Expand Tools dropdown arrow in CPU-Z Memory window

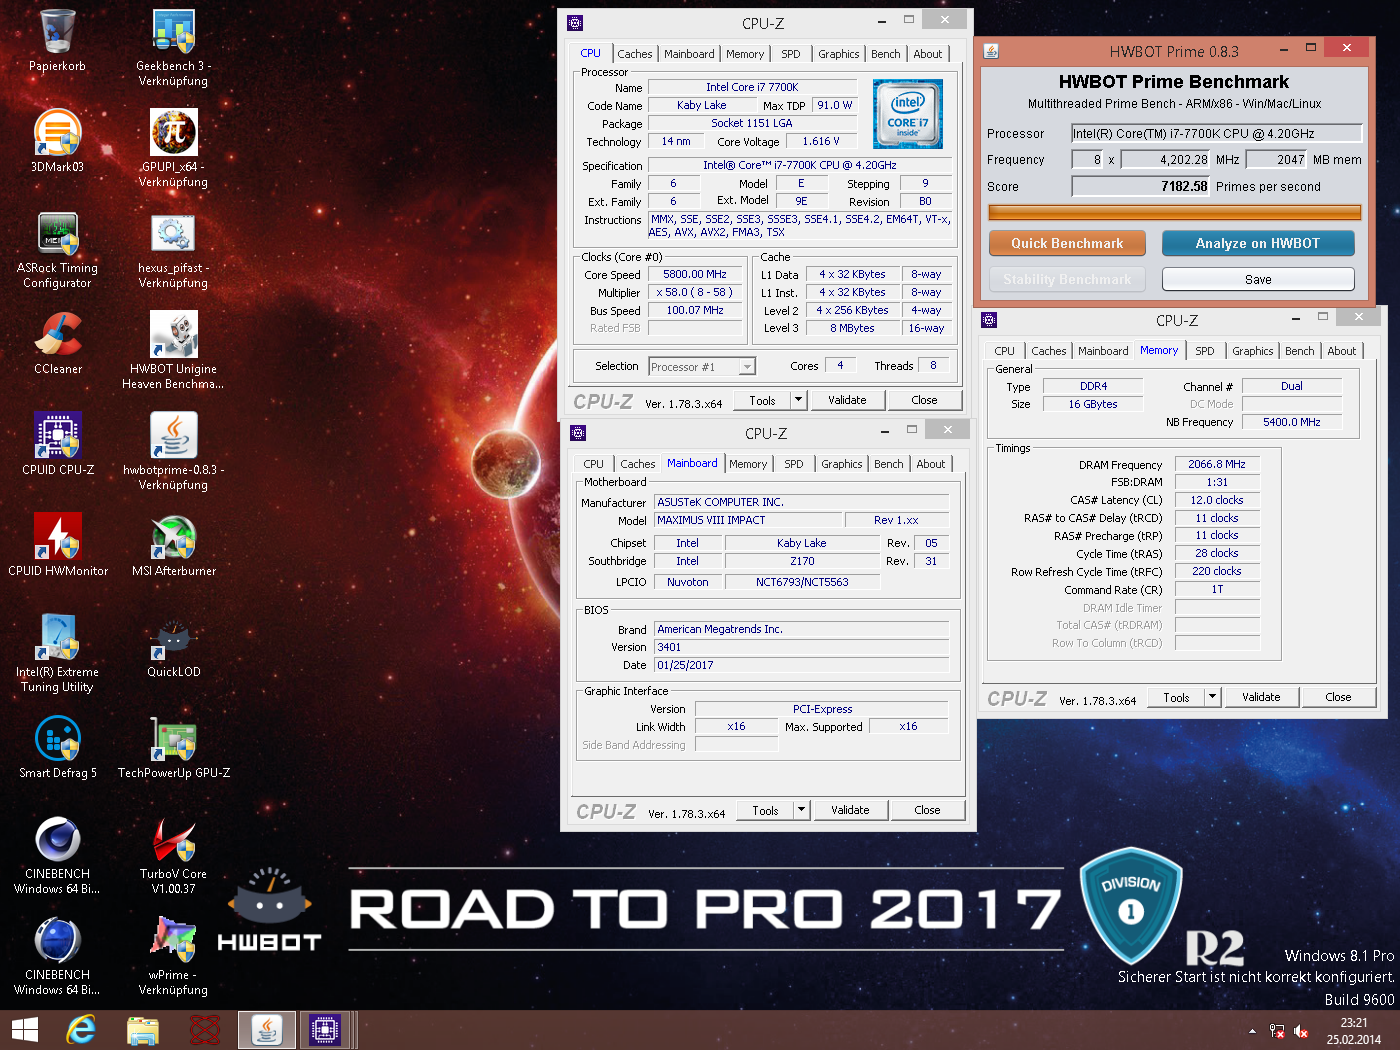[x=1212, y=697]
